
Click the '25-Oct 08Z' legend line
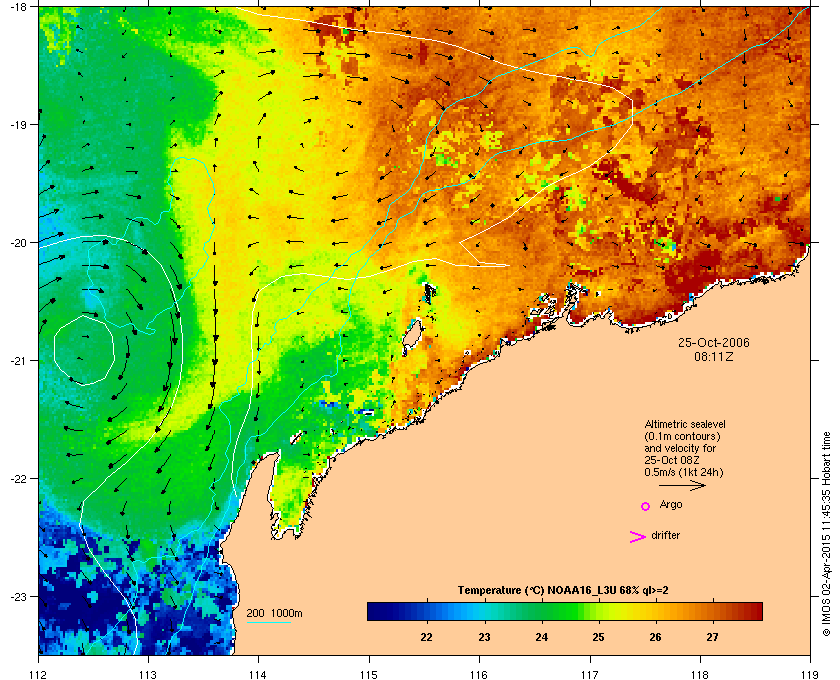click(x=672, y=460)
